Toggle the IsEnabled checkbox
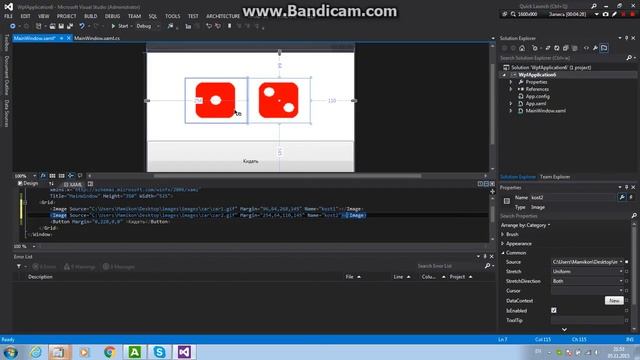Screen dimensions: 640x360 point(554,311)
